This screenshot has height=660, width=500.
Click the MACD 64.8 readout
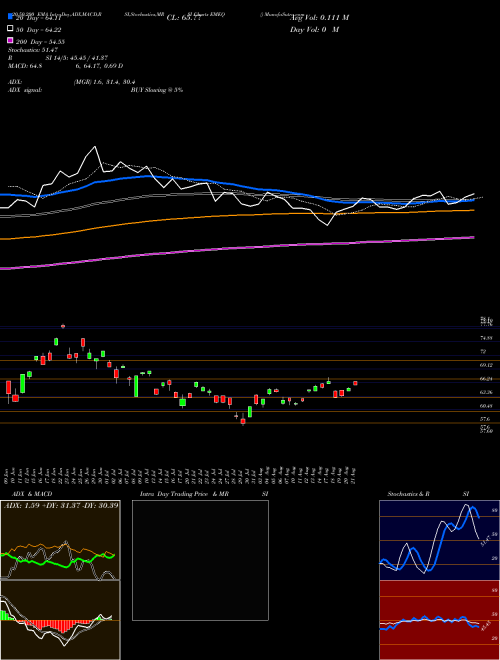tap(25, 66)
